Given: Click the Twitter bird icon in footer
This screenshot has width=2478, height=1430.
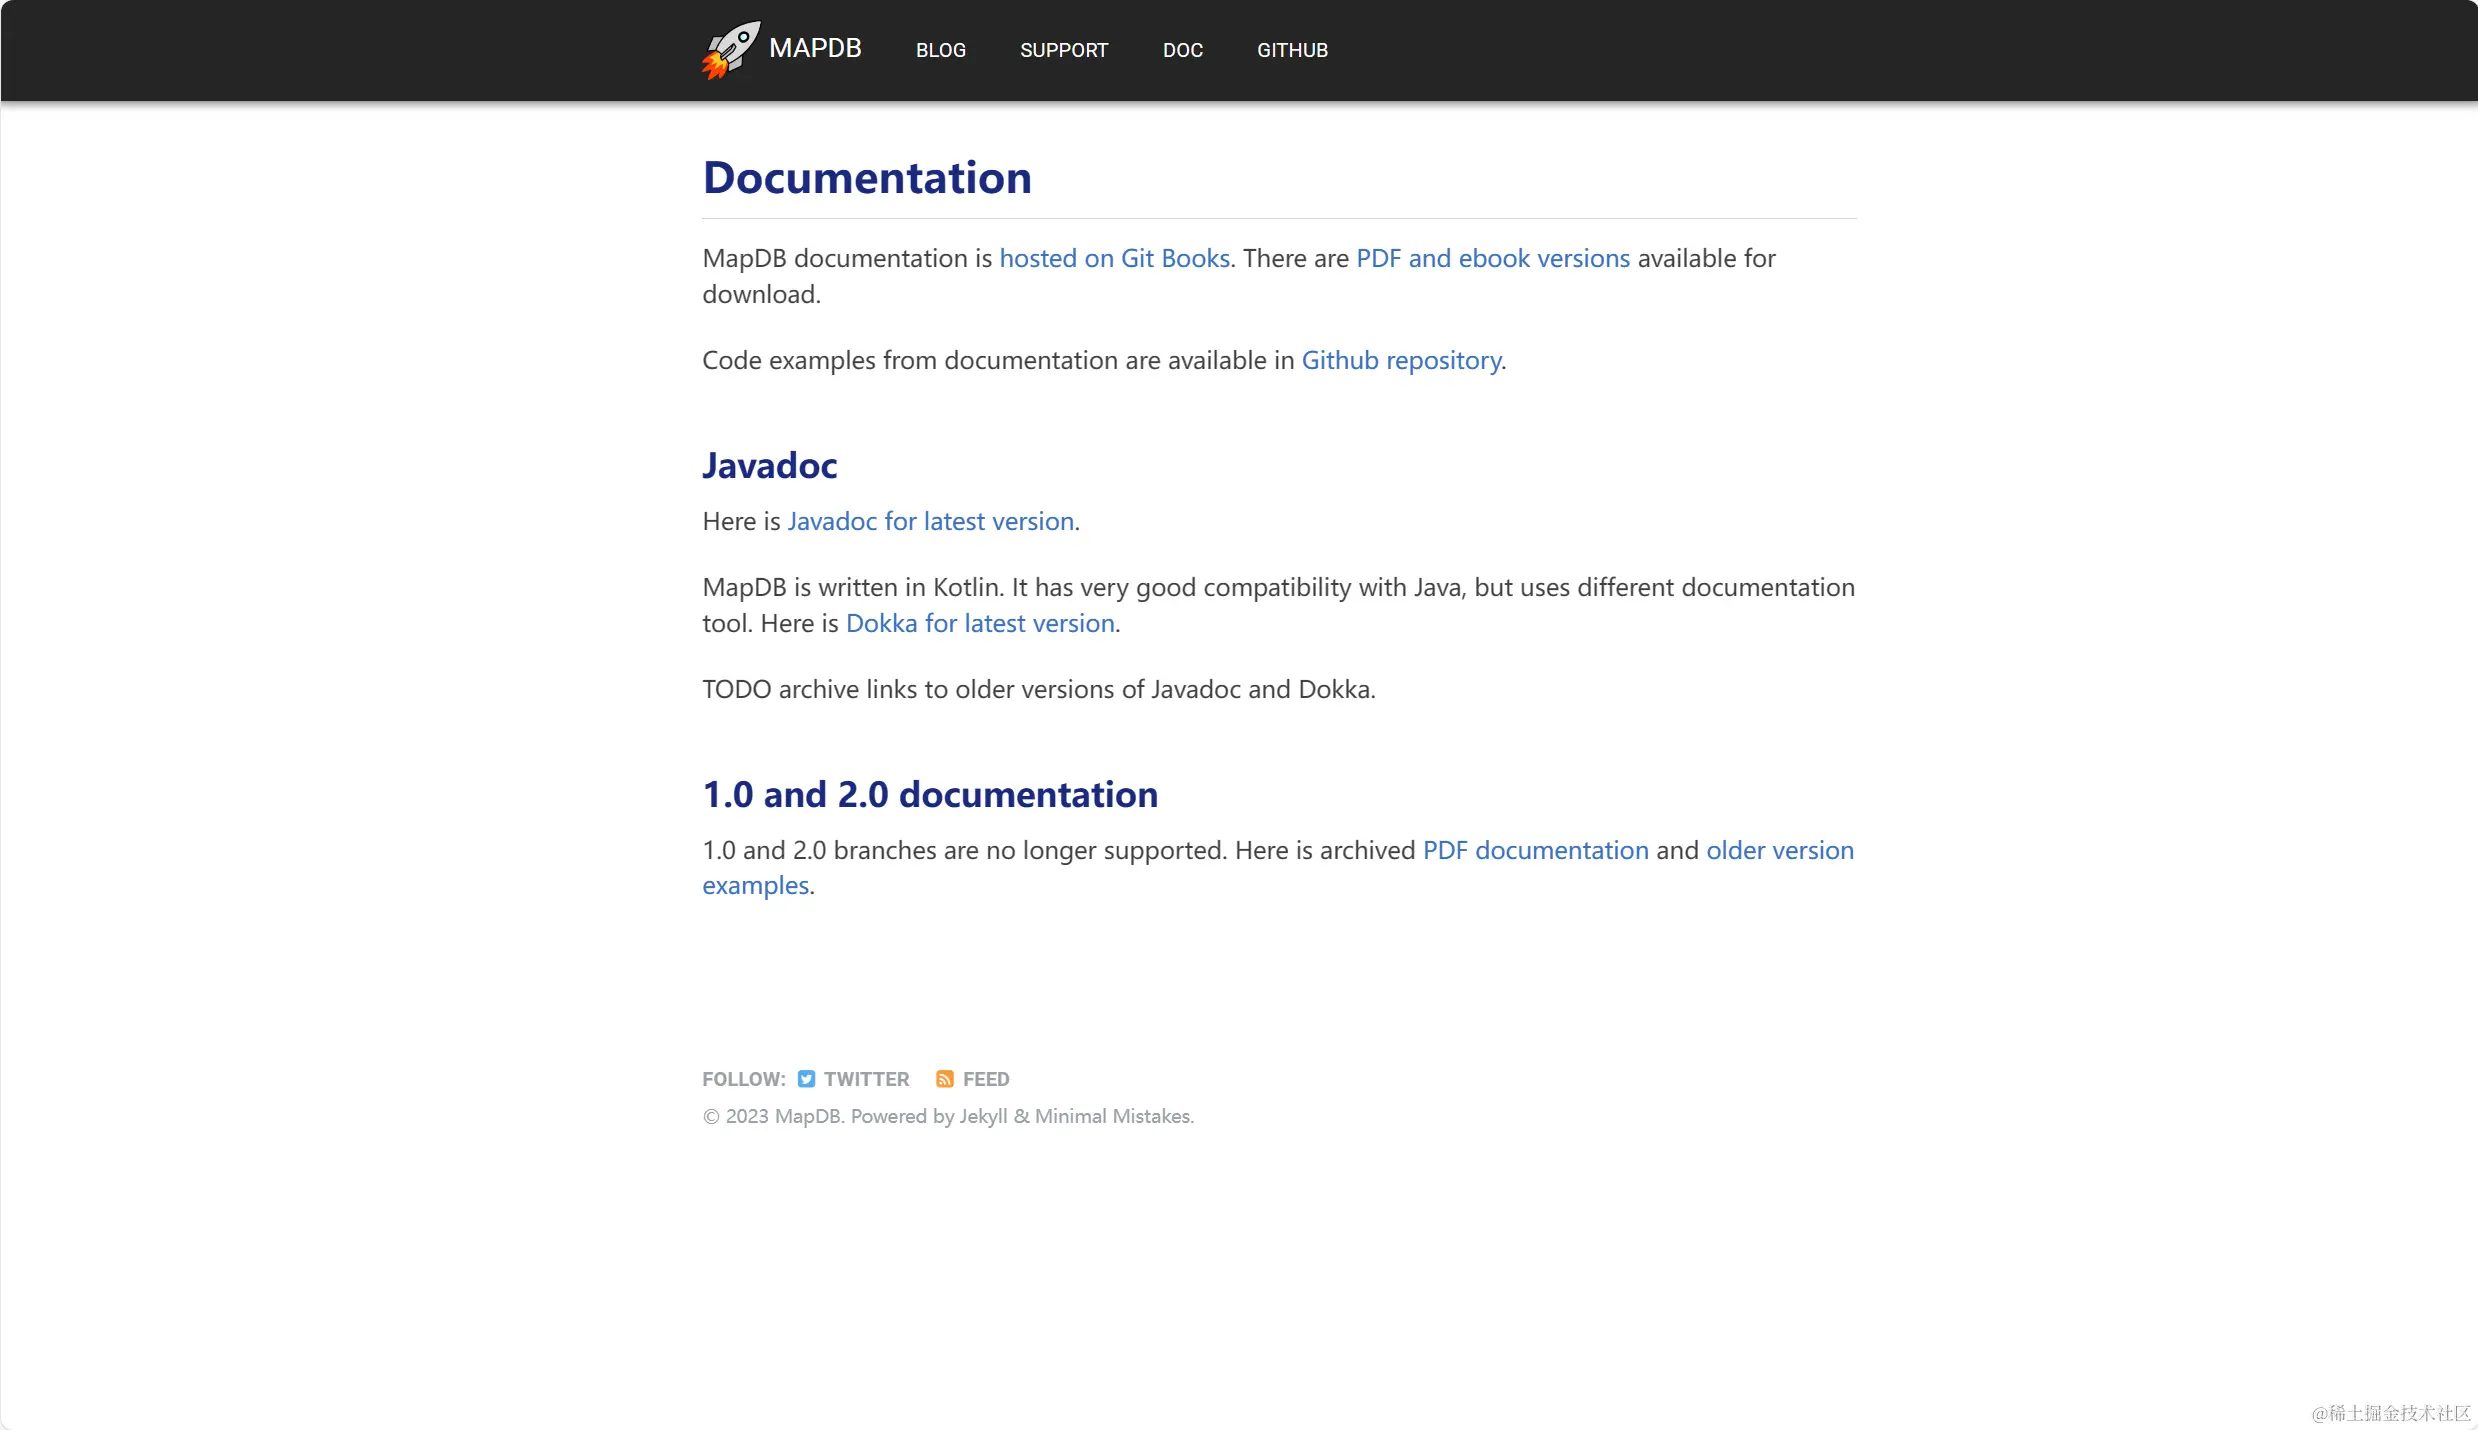Looking at the screenshot, I should [806, 1079].
